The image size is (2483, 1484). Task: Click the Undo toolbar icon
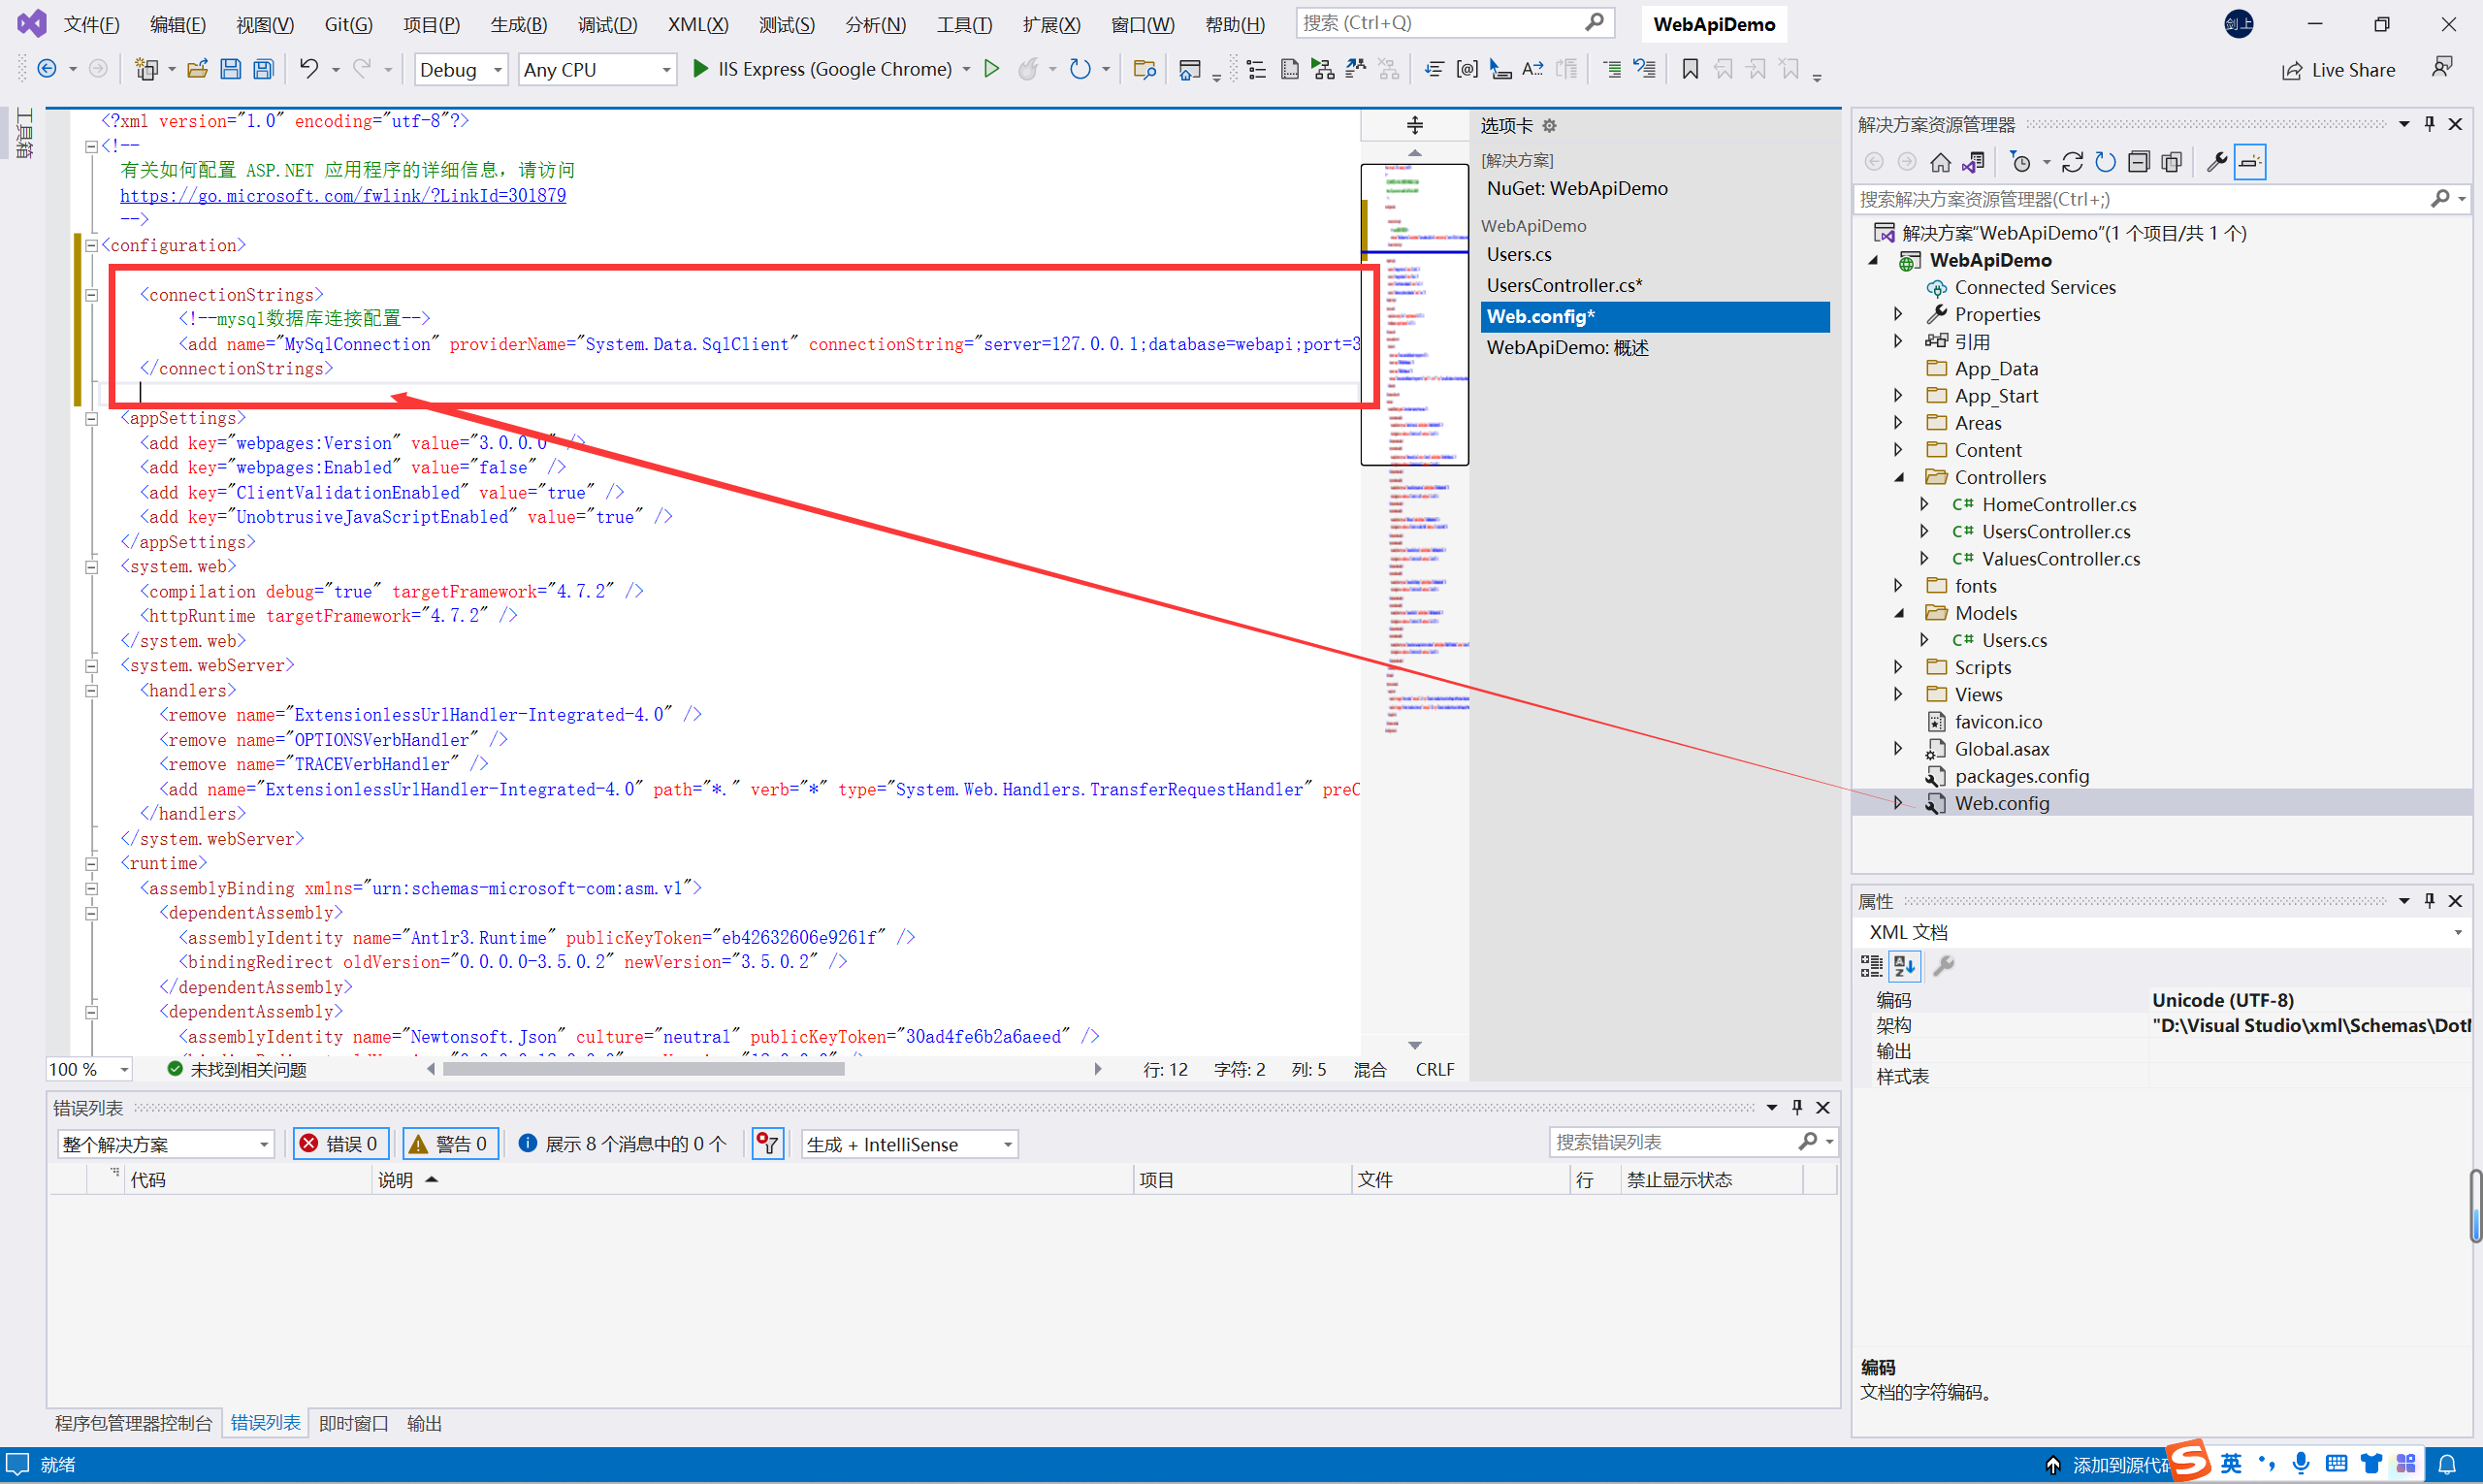(309, 69)
